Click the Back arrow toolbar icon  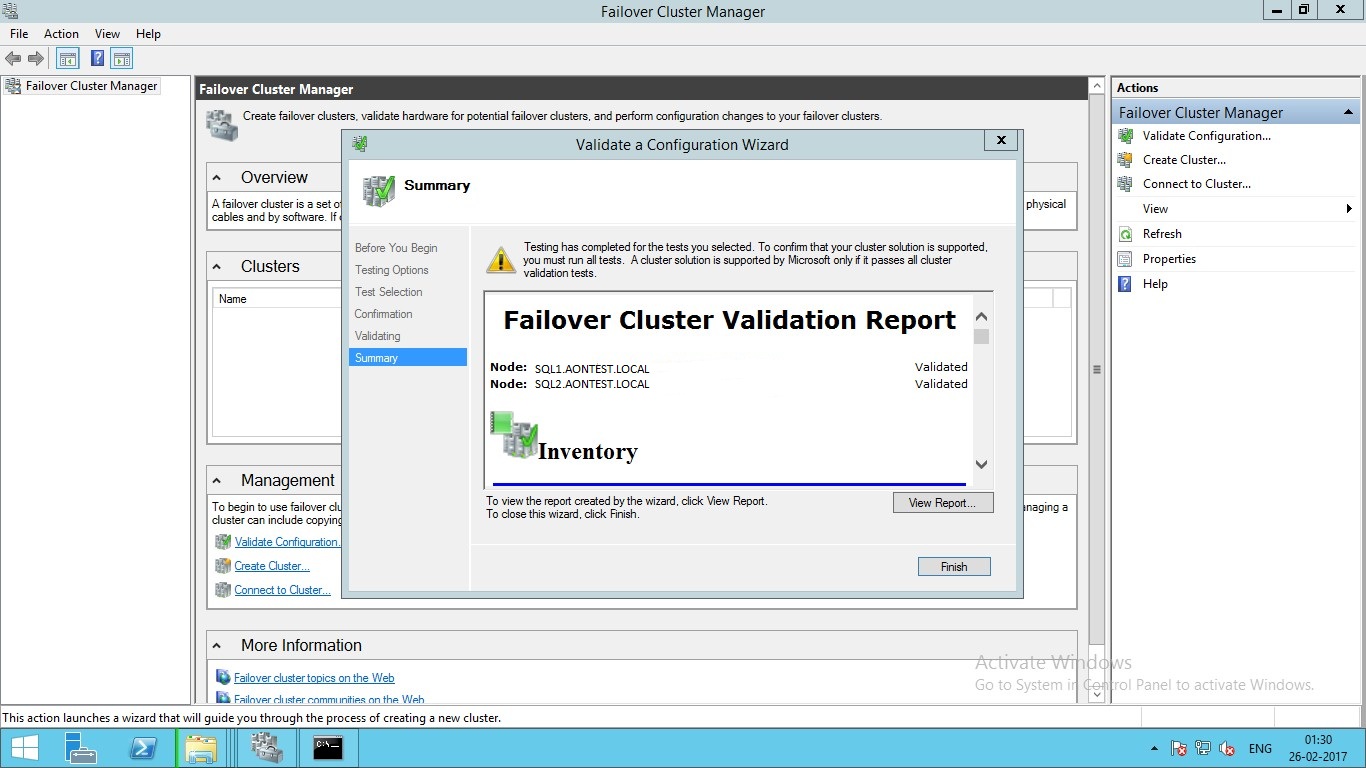[13, 59]
